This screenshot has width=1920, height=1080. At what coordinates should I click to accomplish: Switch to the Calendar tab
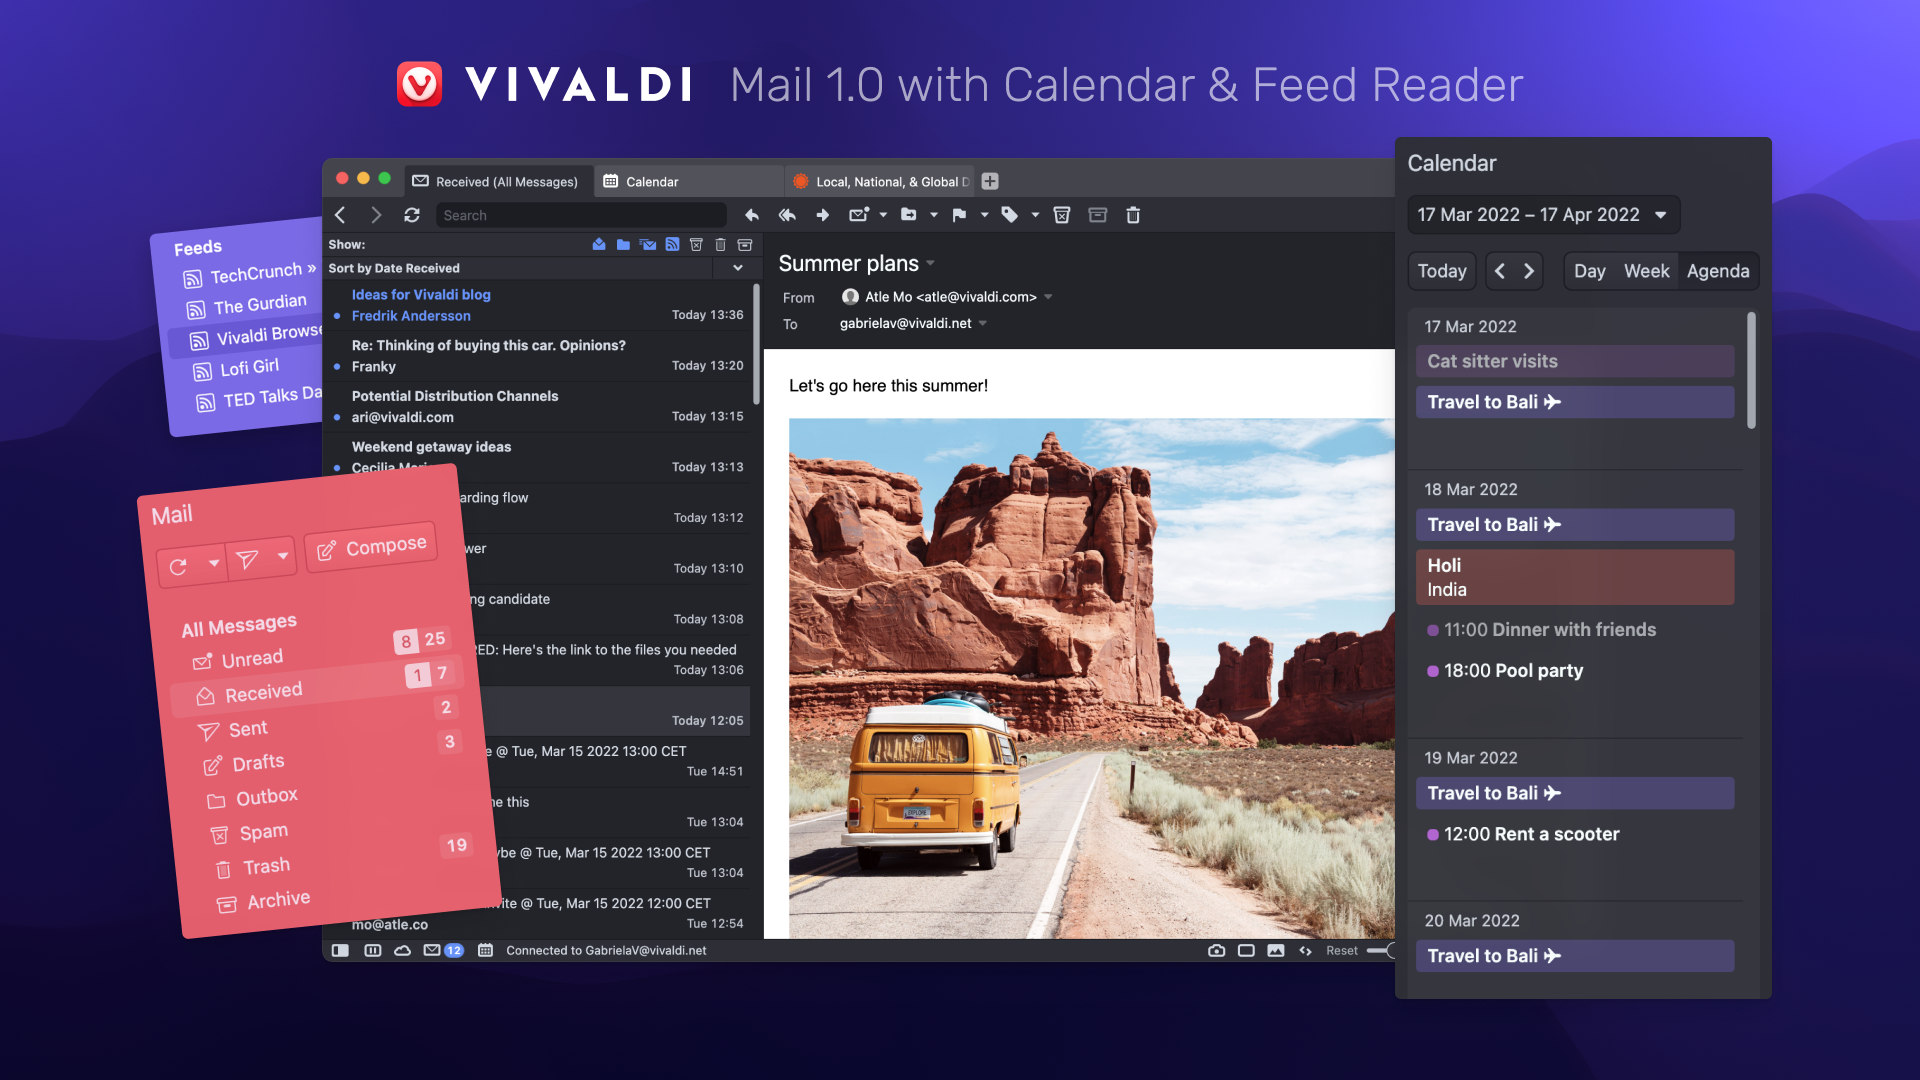(651, 181)
